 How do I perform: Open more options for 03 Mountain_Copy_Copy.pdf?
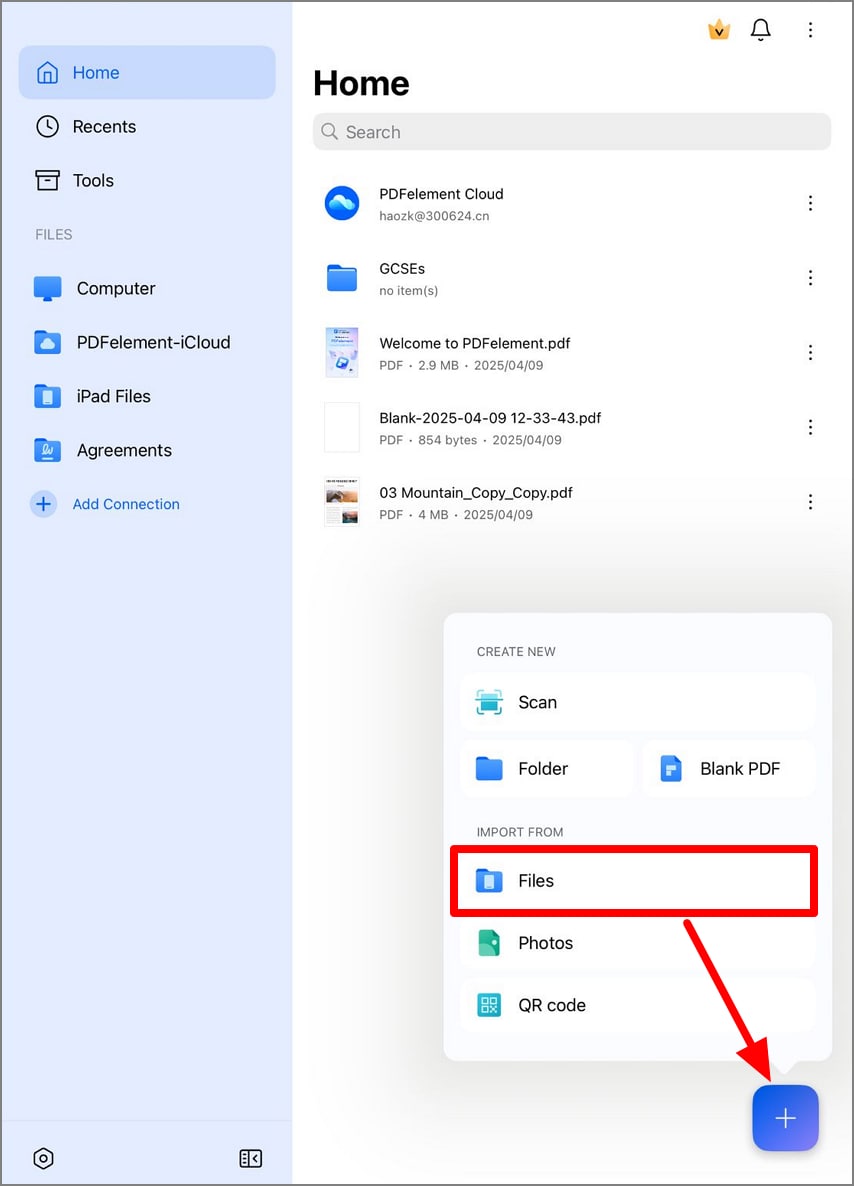pyautogui.click(x=810, y=501)
